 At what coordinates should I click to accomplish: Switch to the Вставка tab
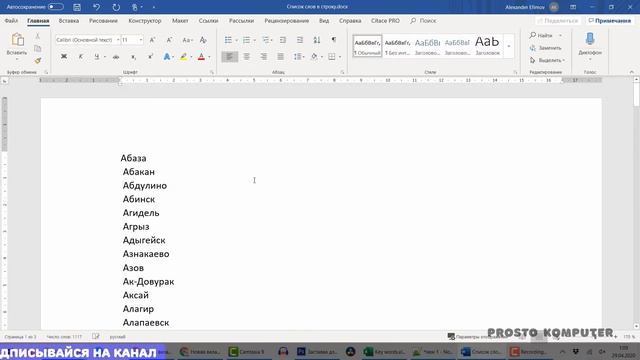(69, 20)
